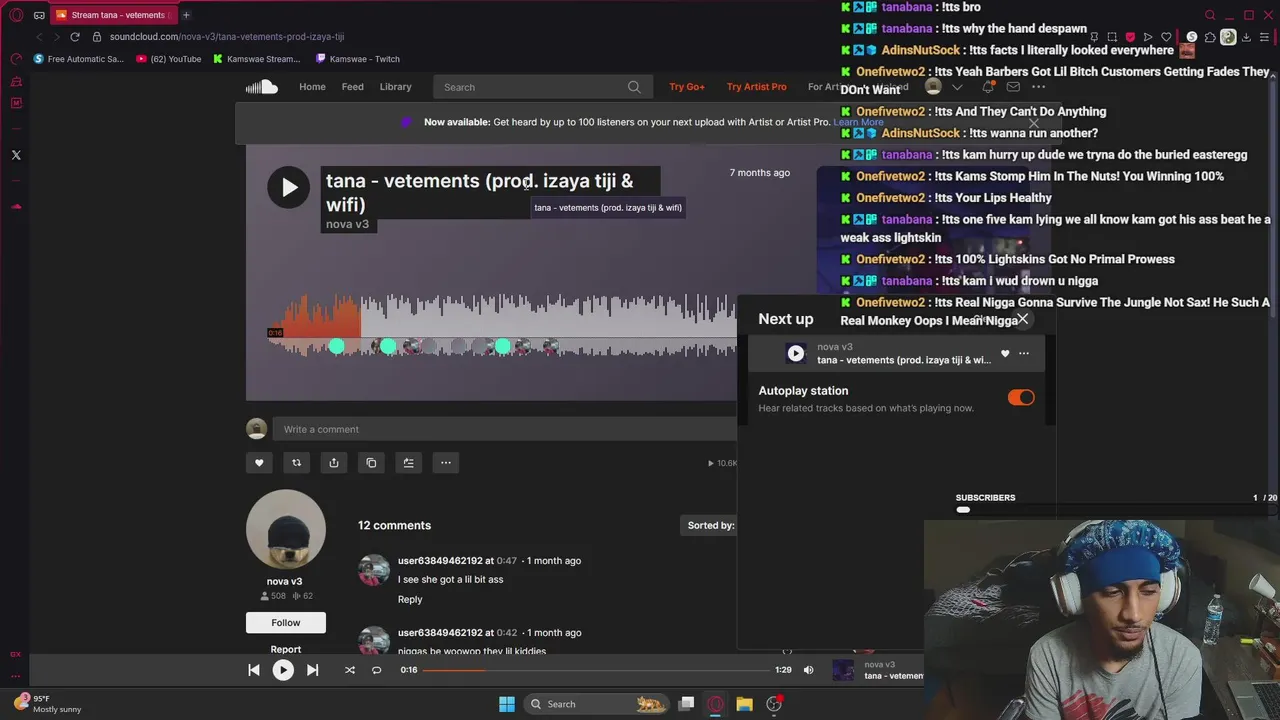Open the track artwork thumbnail in the bottom player
The width and height of the screenshot is (1280, 720).
tap(844, 670)
